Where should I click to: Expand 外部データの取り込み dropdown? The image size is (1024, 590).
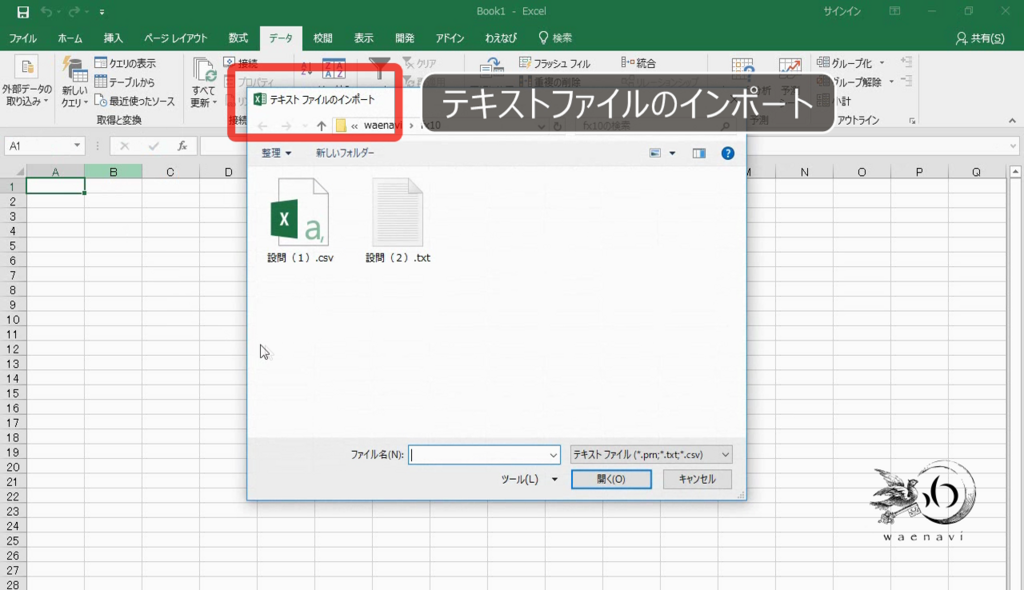pos(27,82)
